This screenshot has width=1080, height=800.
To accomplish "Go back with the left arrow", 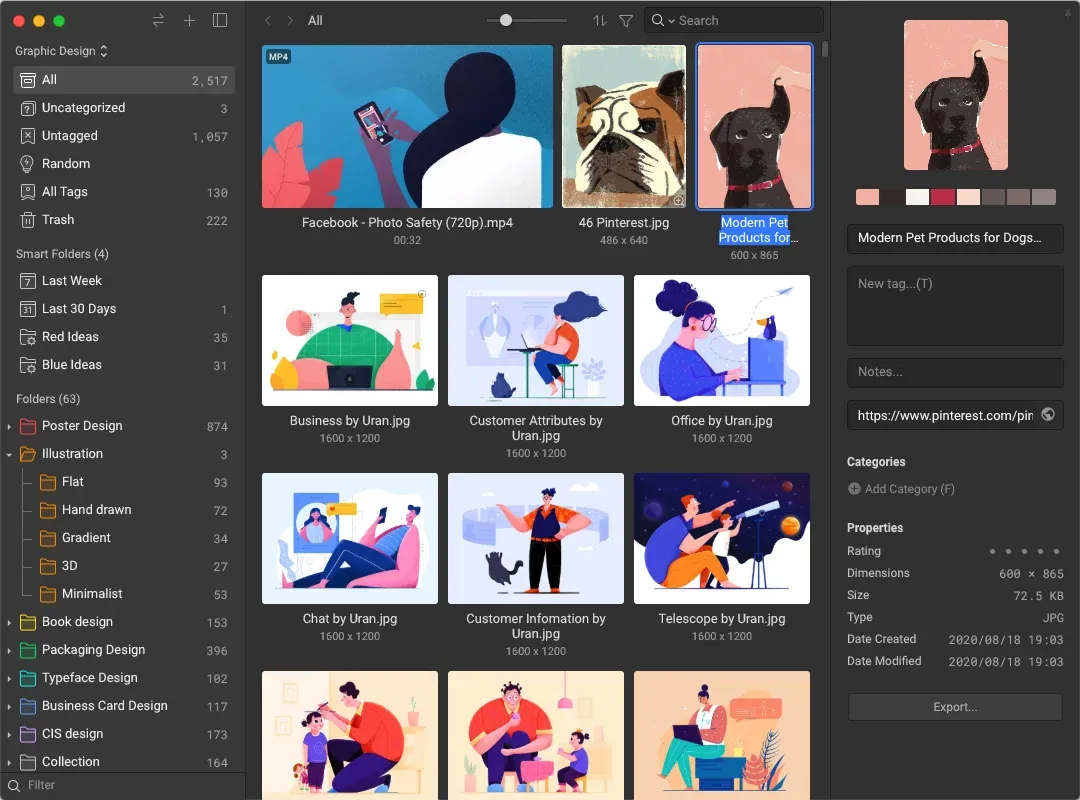I will tap(268, 21).
